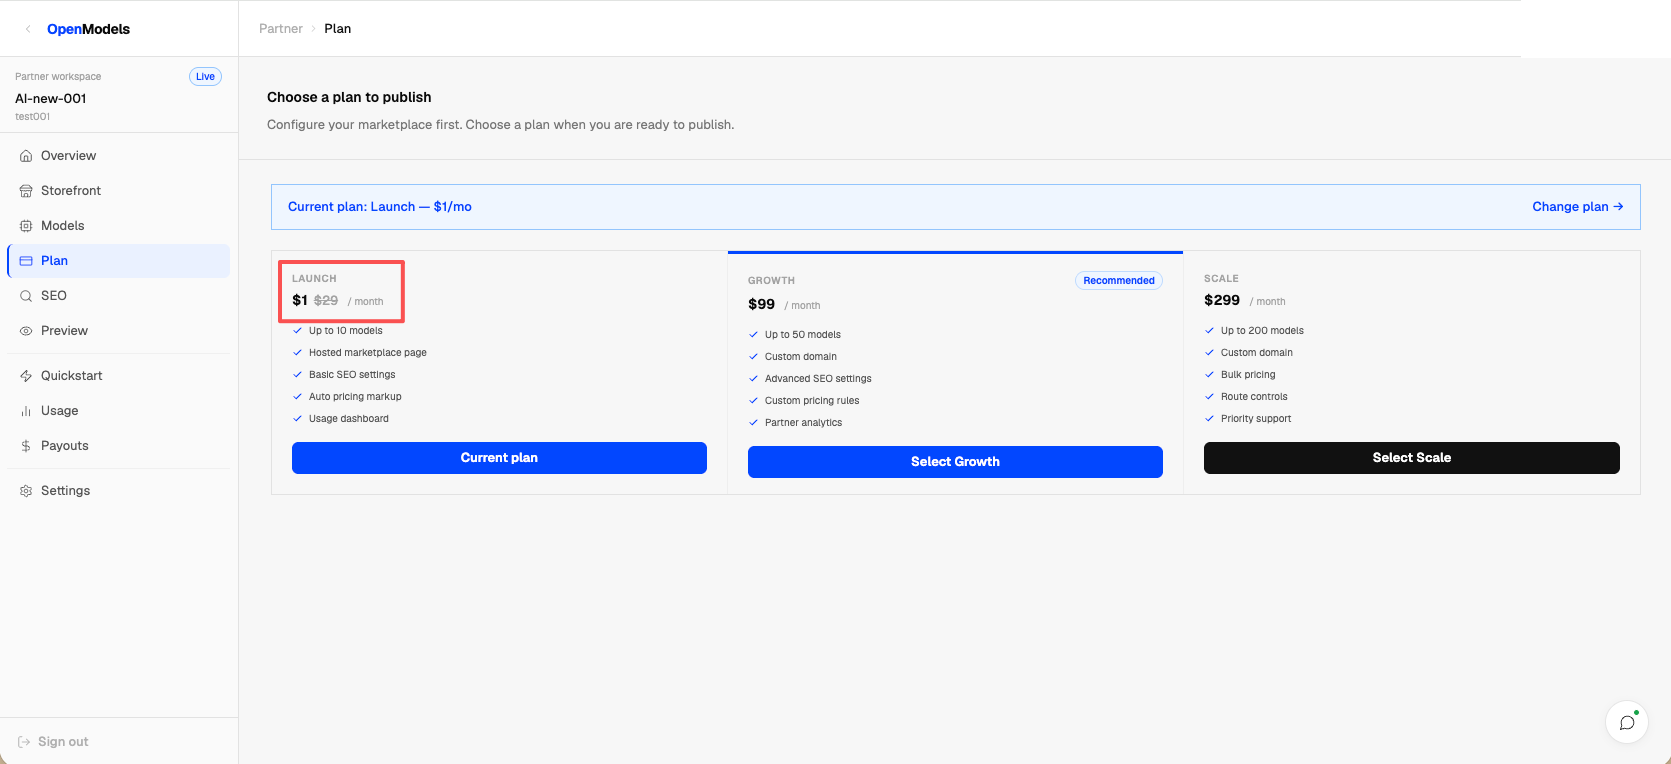
Task: Click the Storefront shop icon
Action: 26,191
